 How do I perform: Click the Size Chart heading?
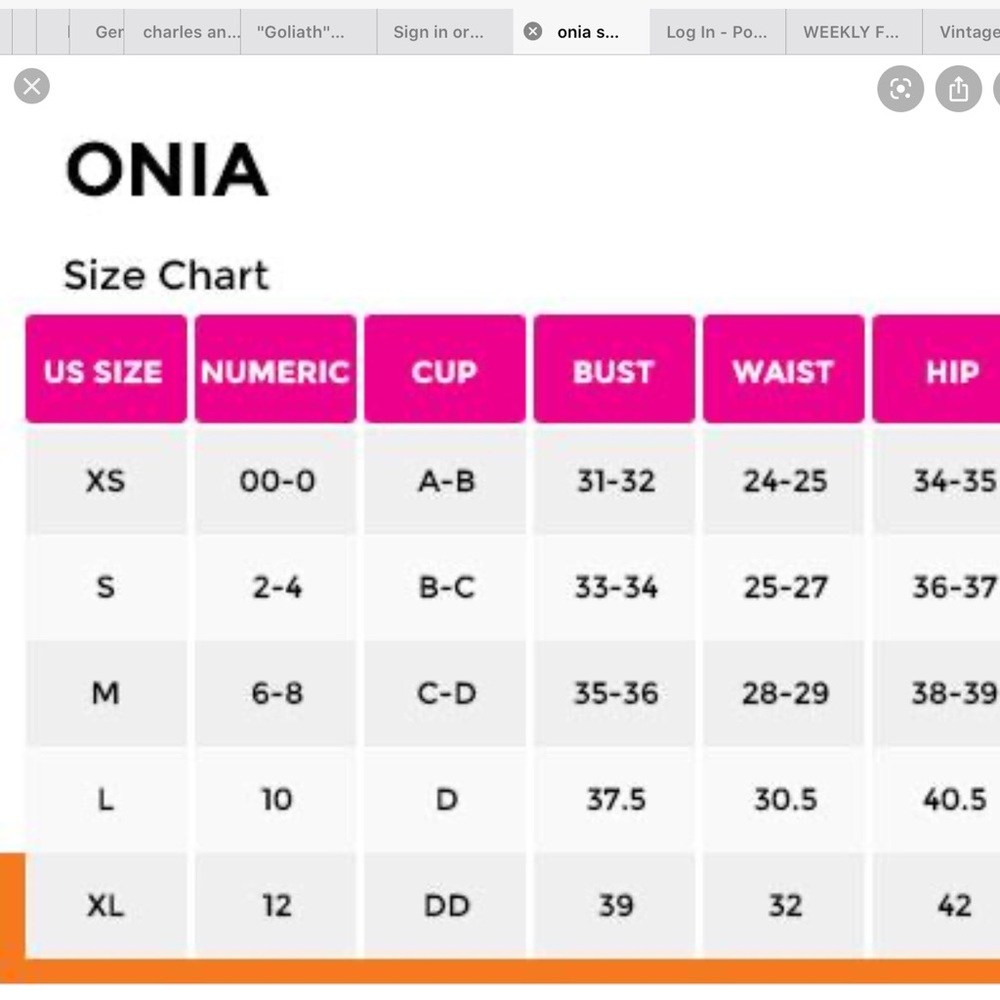pos(166,276)
